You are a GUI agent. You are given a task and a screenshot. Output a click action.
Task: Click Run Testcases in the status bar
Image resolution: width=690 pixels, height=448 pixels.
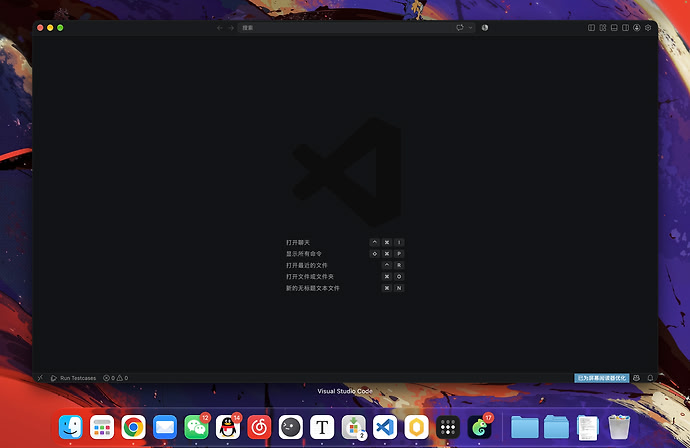tap(73, 378)
